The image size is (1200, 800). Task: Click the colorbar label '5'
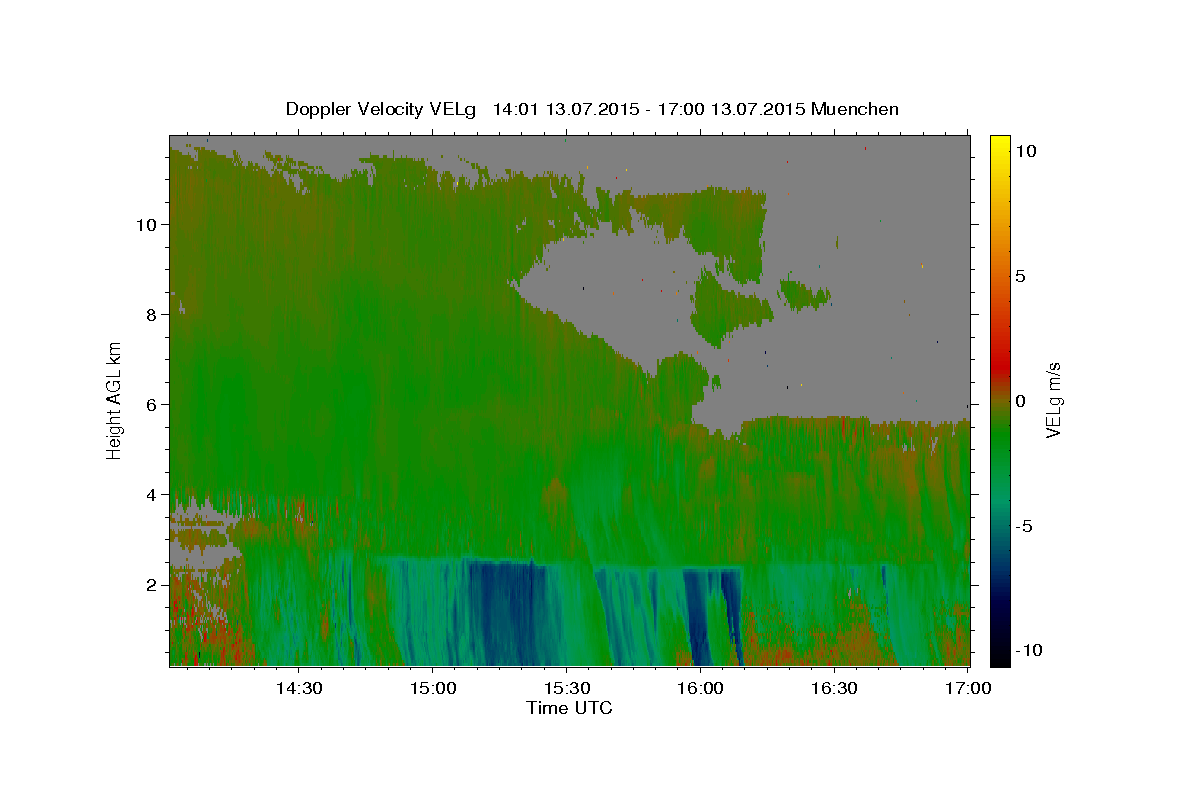pos(1020,276)
